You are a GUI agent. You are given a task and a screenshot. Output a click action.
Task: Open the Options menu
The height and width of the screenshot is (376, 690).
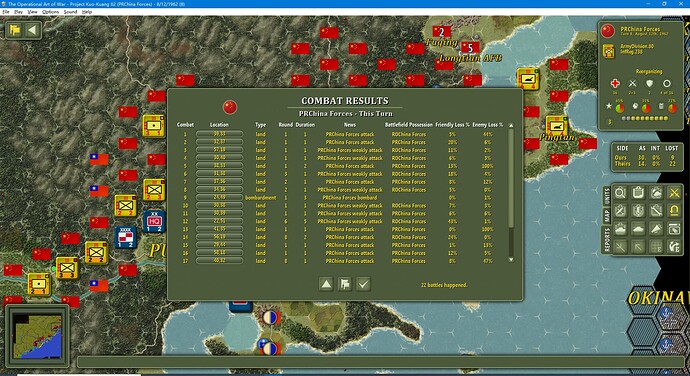(50, 12)
